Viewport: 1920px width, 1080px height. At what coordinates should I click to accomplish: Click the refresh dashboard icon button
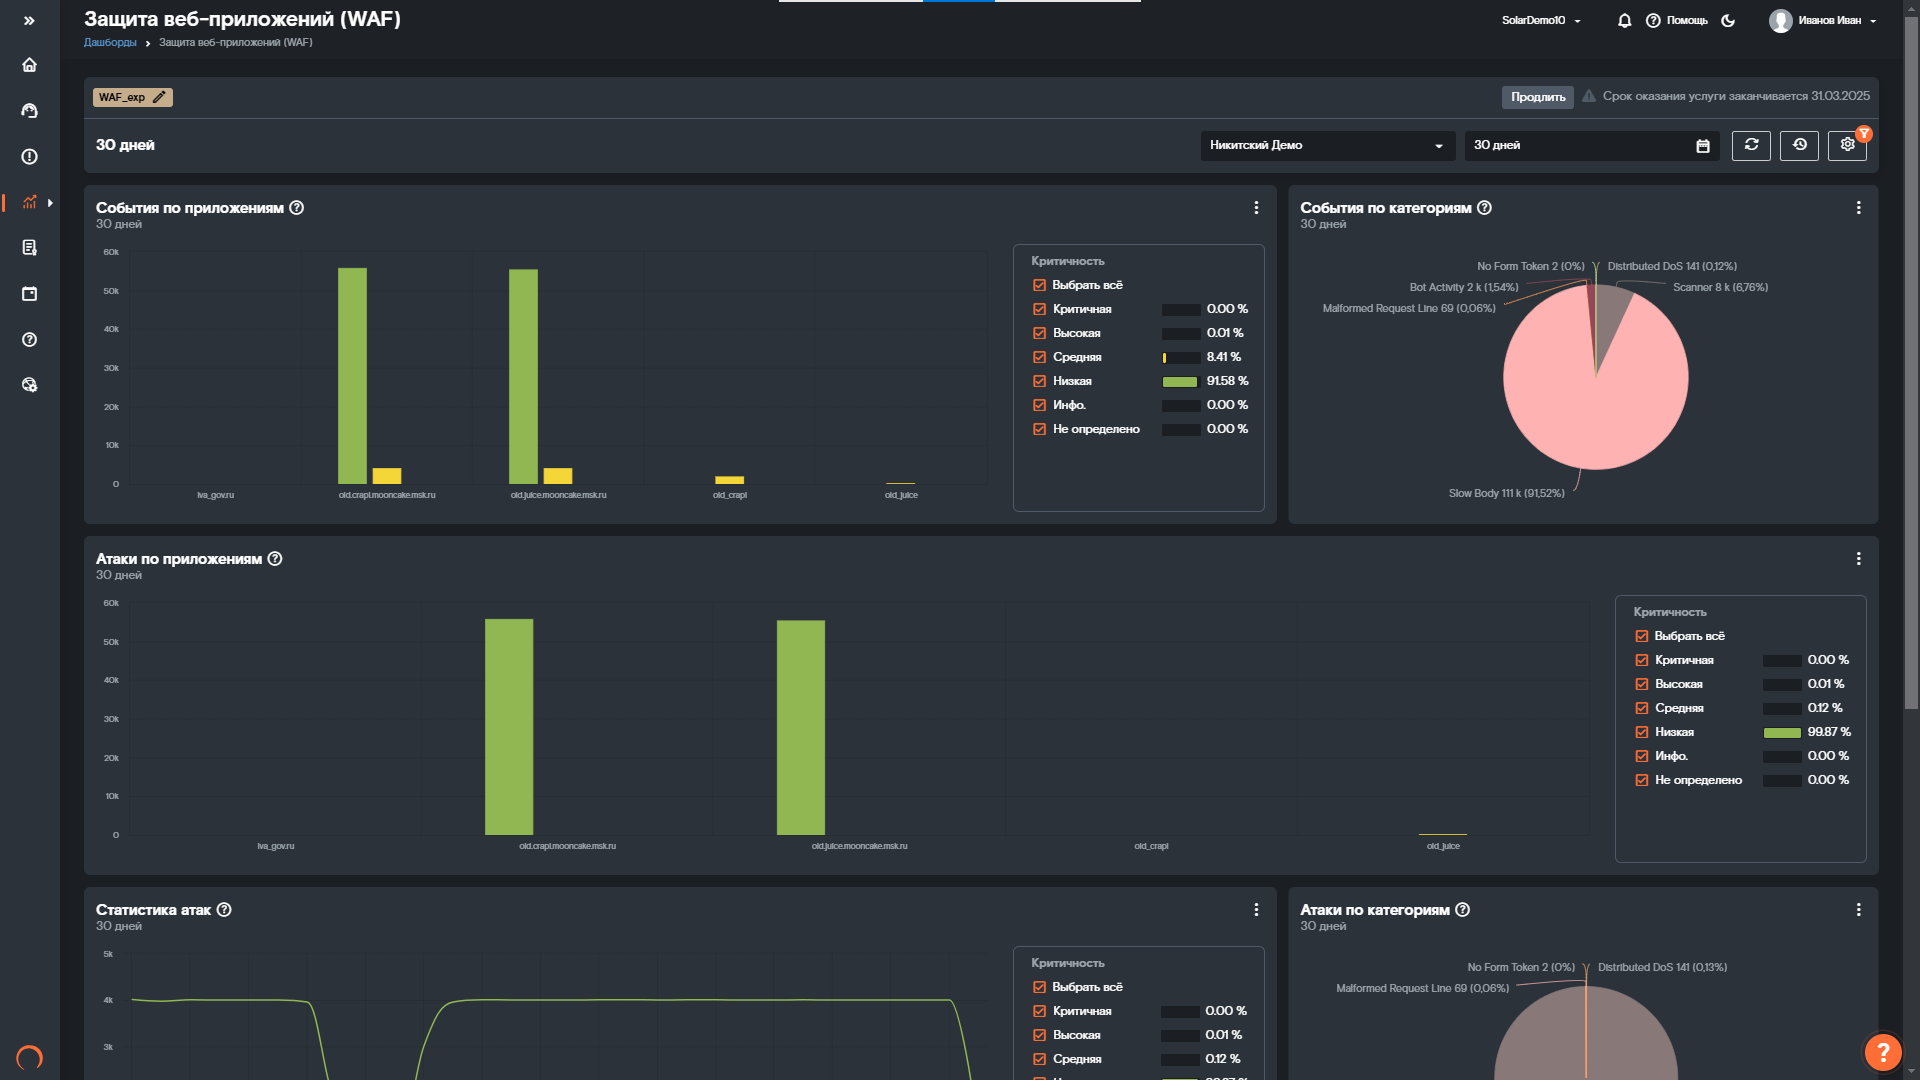tap(1751, 145)
